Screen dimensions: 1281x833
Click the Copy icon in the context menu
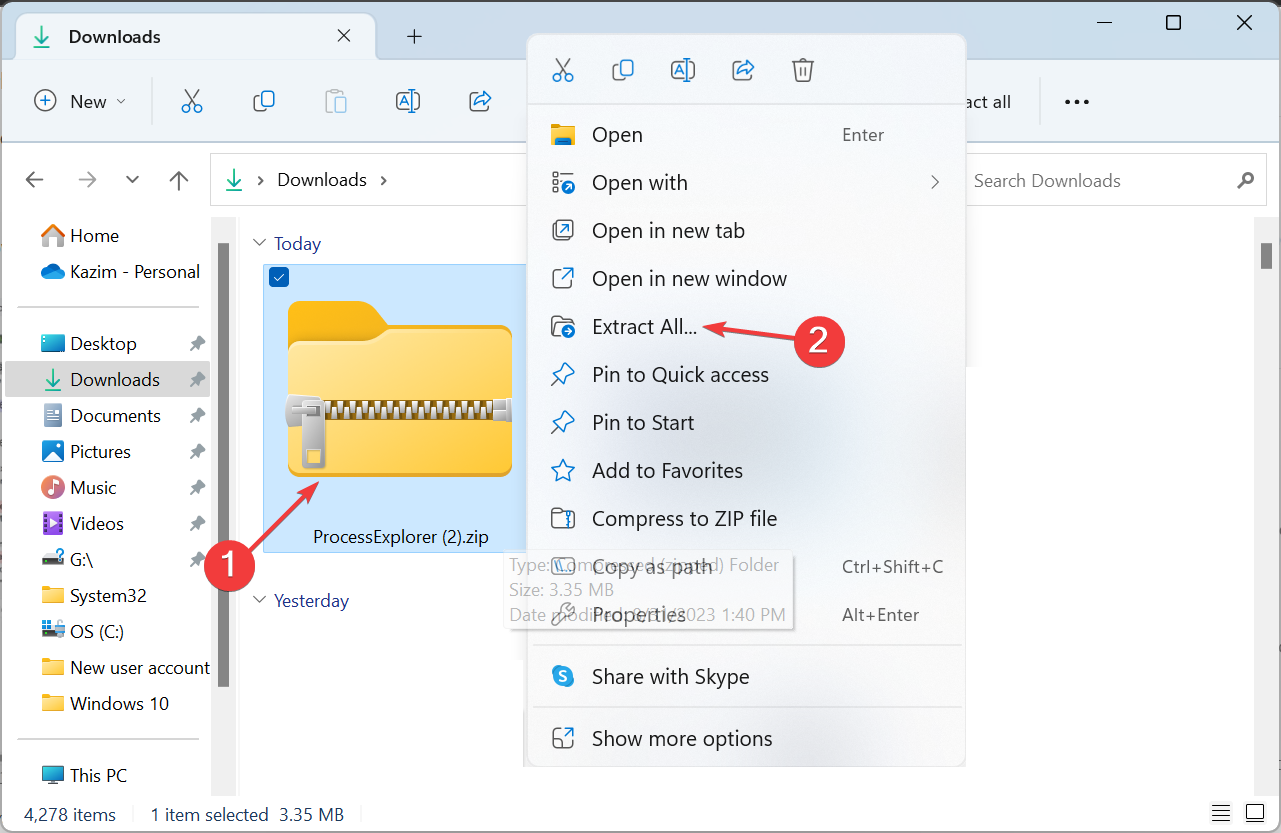(x=623, y=70)
